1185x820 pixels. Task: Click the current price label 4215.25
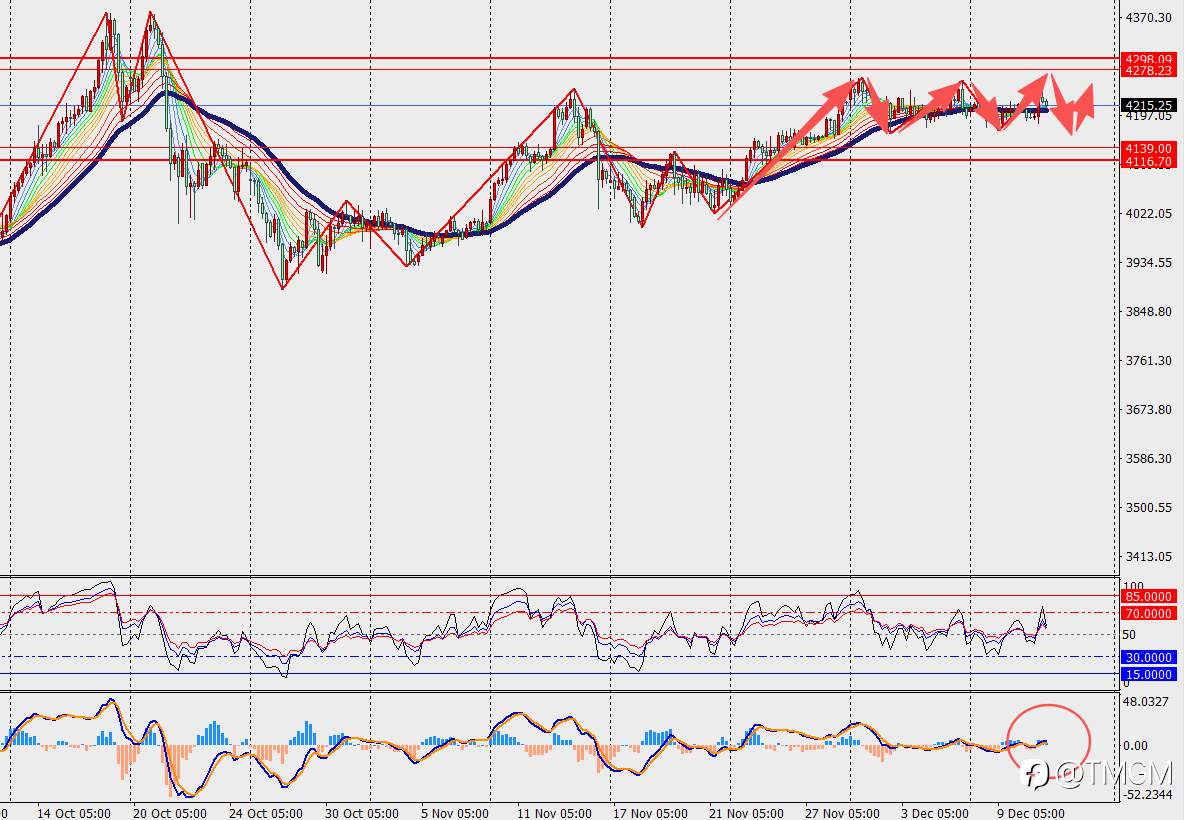coord(1149,106)
